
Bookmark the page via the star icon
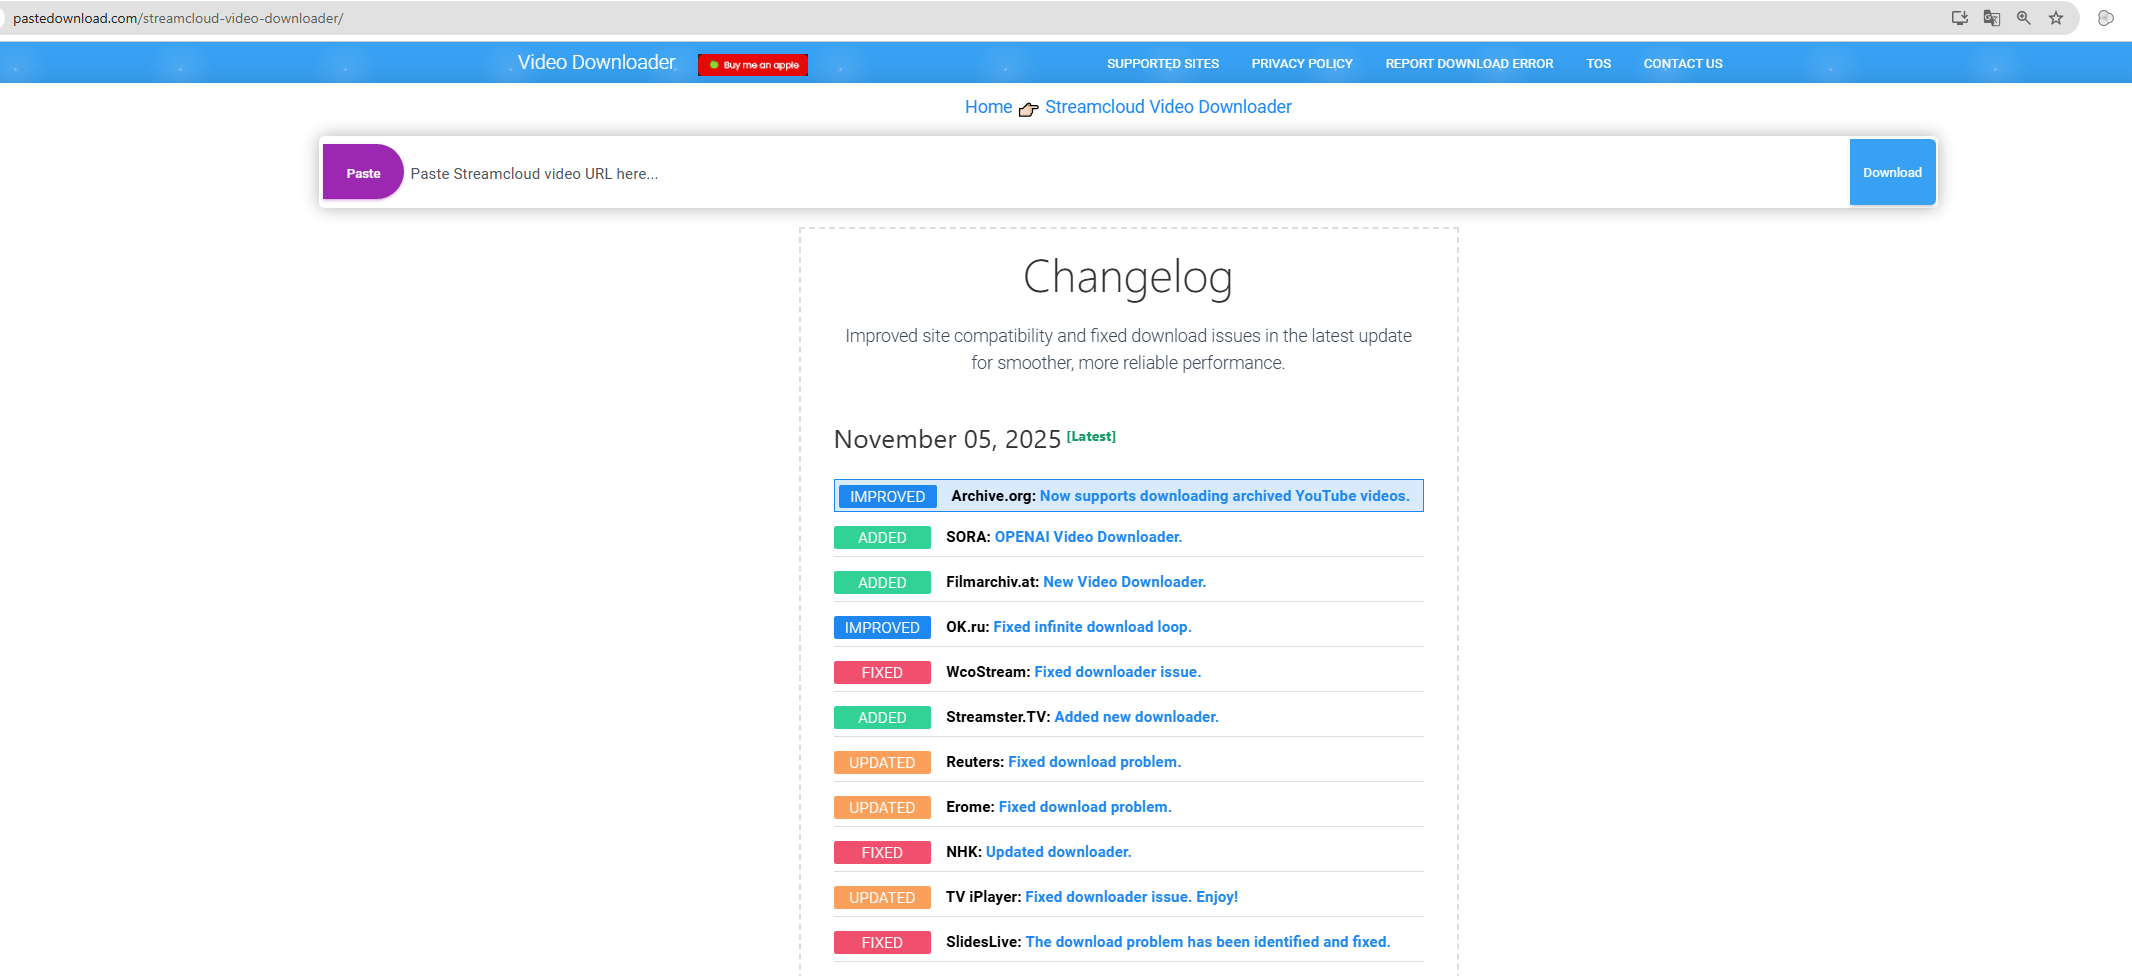point(2056,17)
